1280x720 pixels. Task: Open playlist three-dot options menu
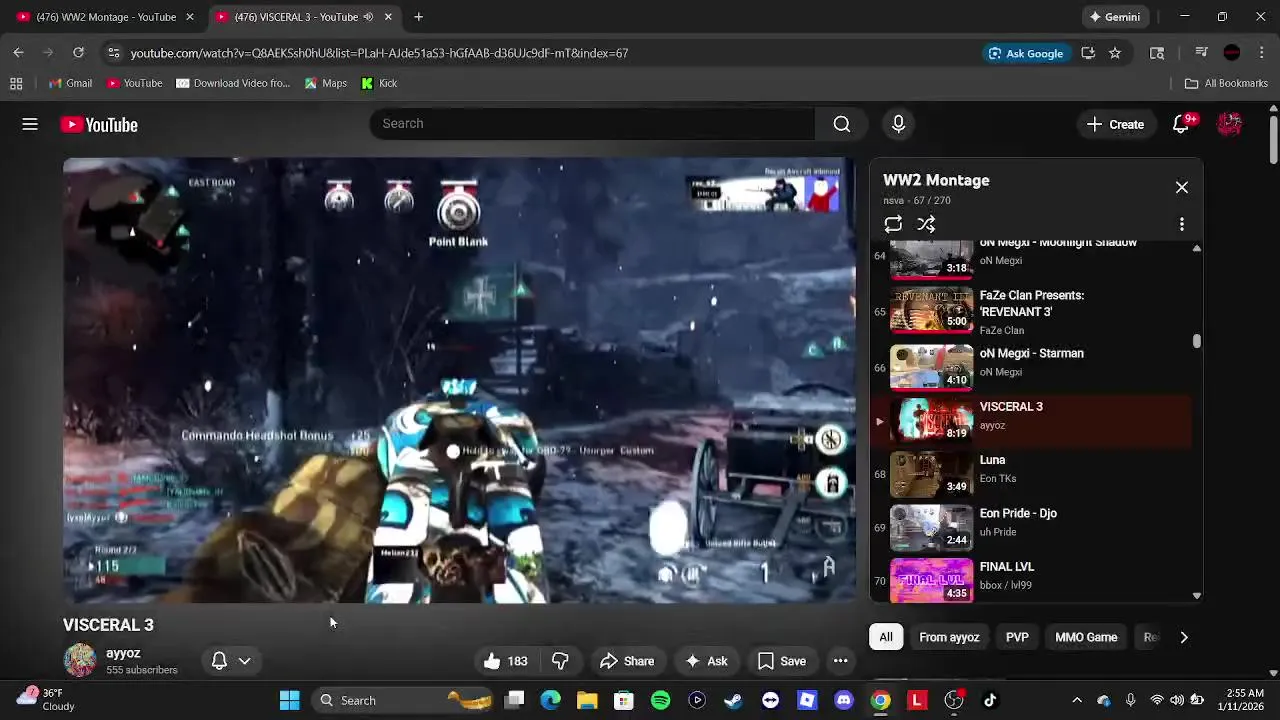coord(1181,224)
